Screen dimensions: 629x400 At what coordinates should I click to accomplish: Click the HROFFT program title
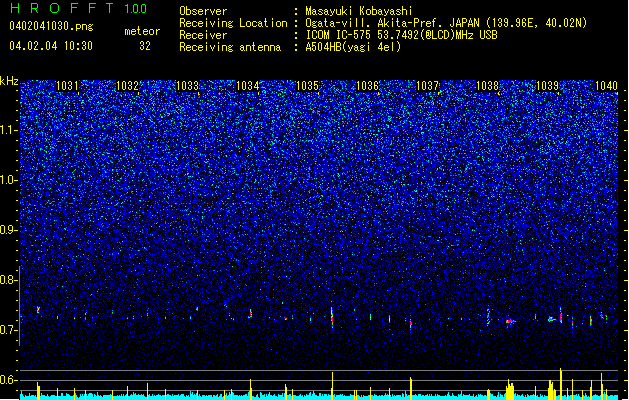[x=62, y=8]
